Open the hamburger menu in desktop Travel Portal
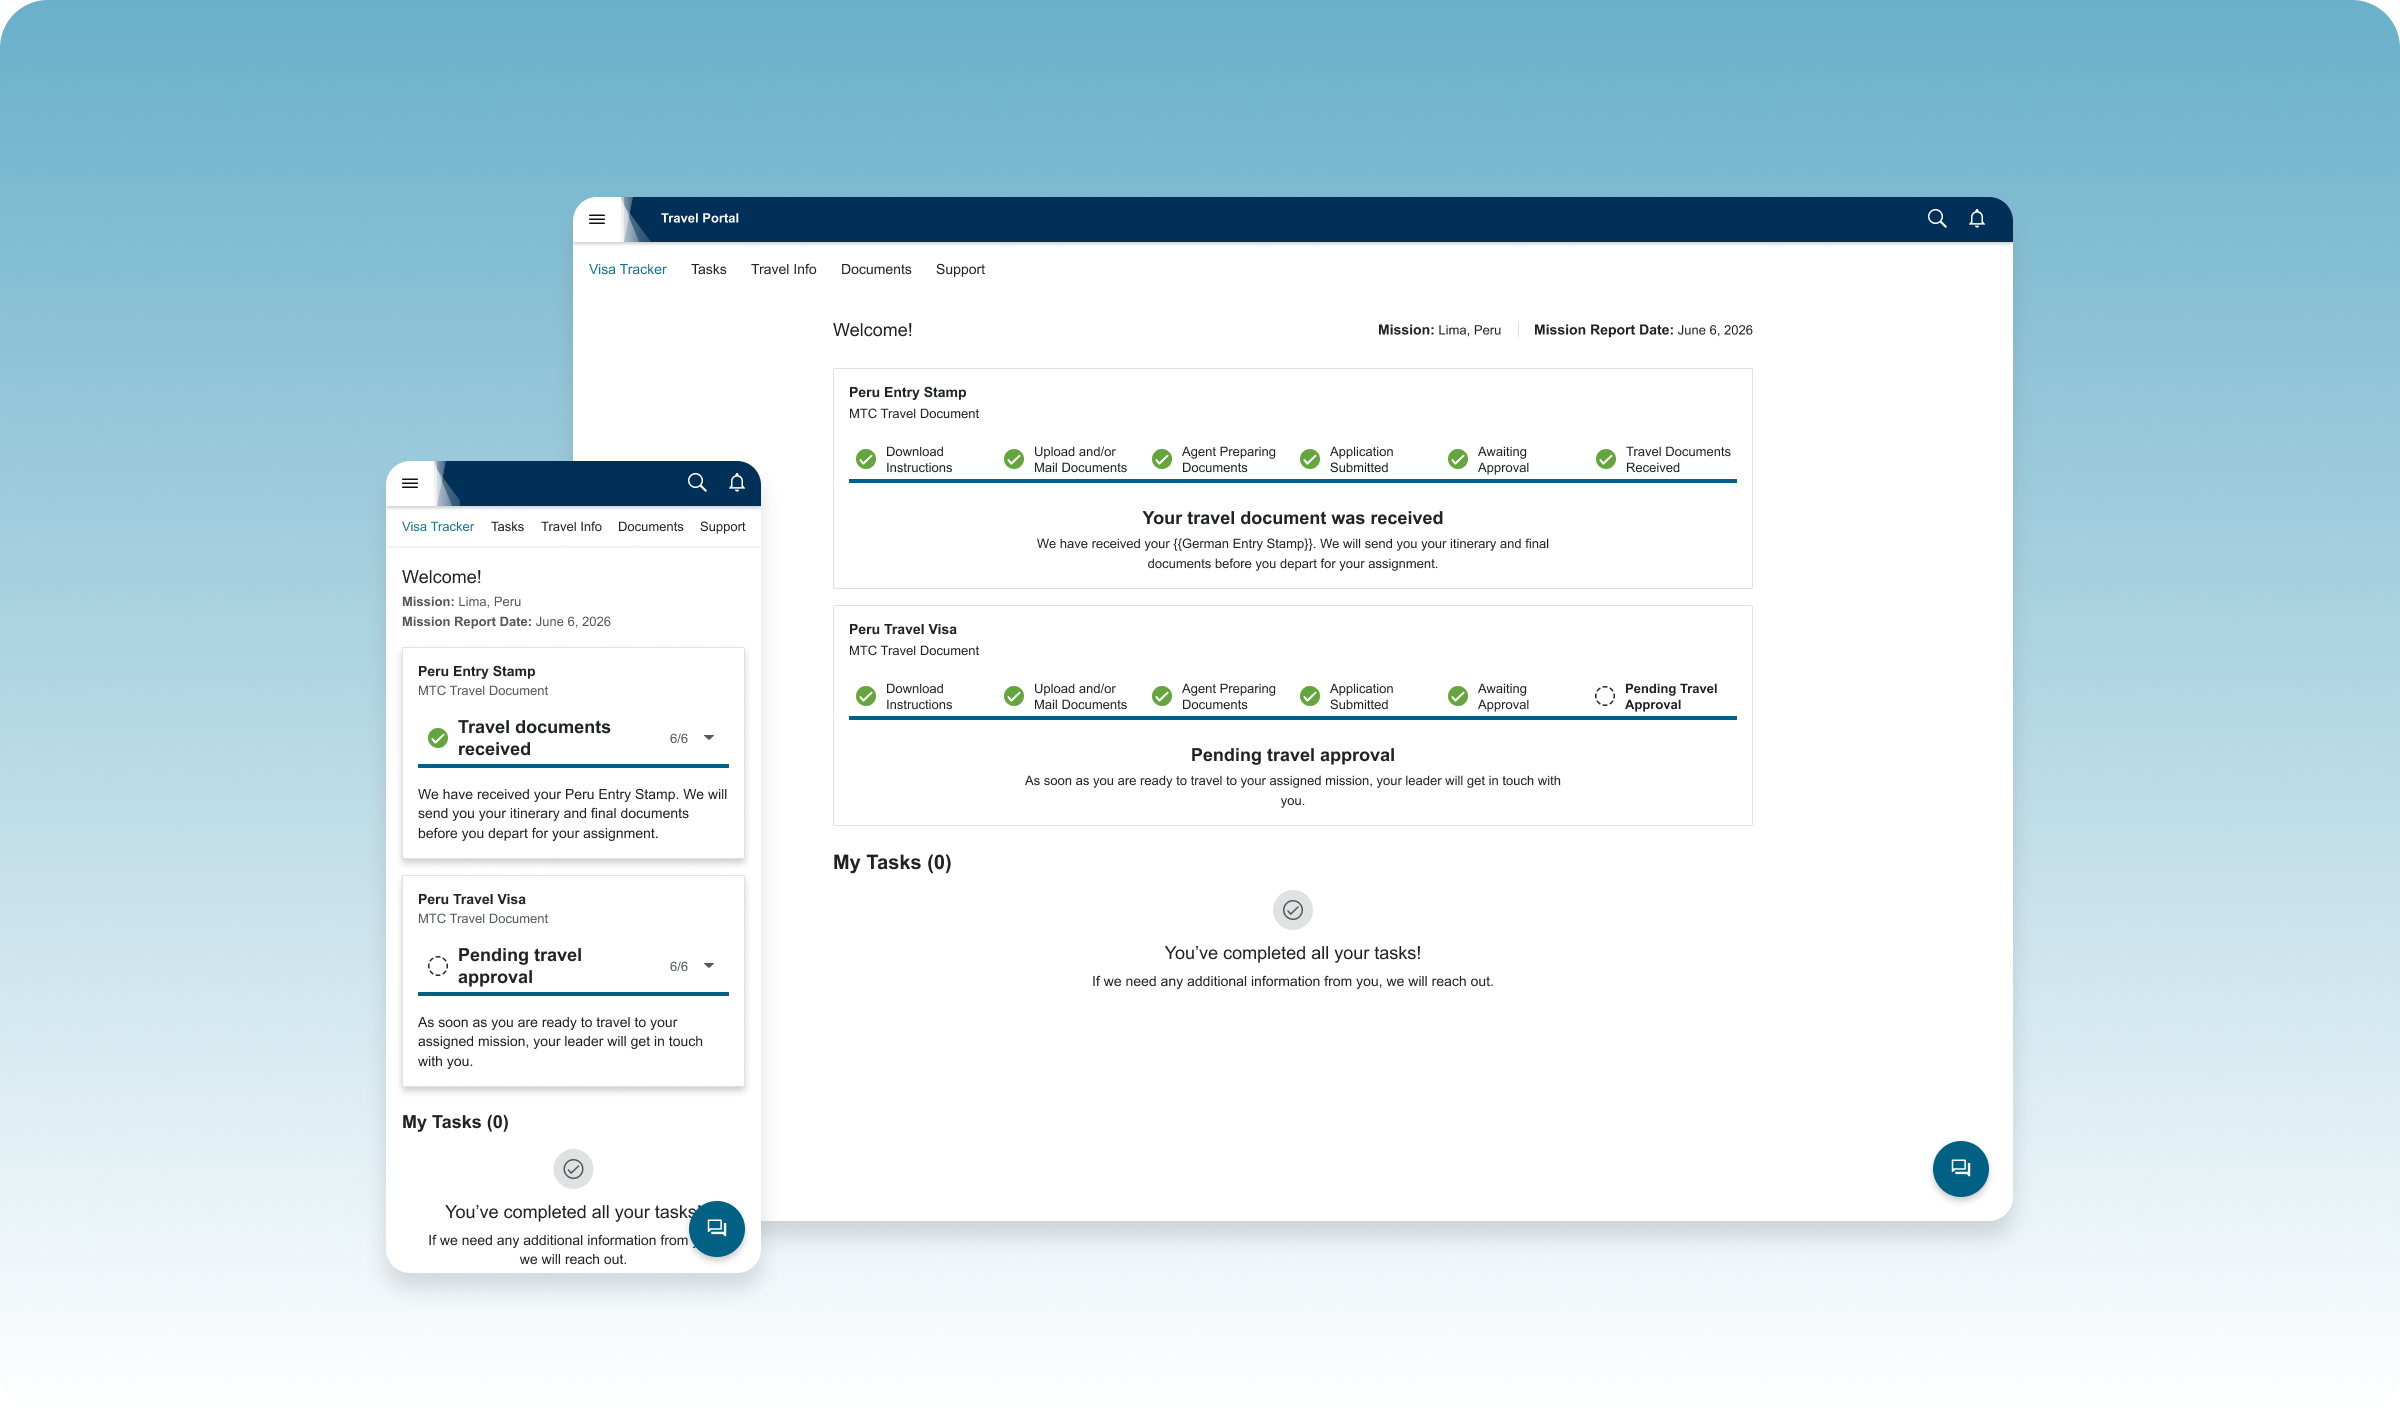The image size is (2400, 1417). pyautogui.click(x=597, y=219)
